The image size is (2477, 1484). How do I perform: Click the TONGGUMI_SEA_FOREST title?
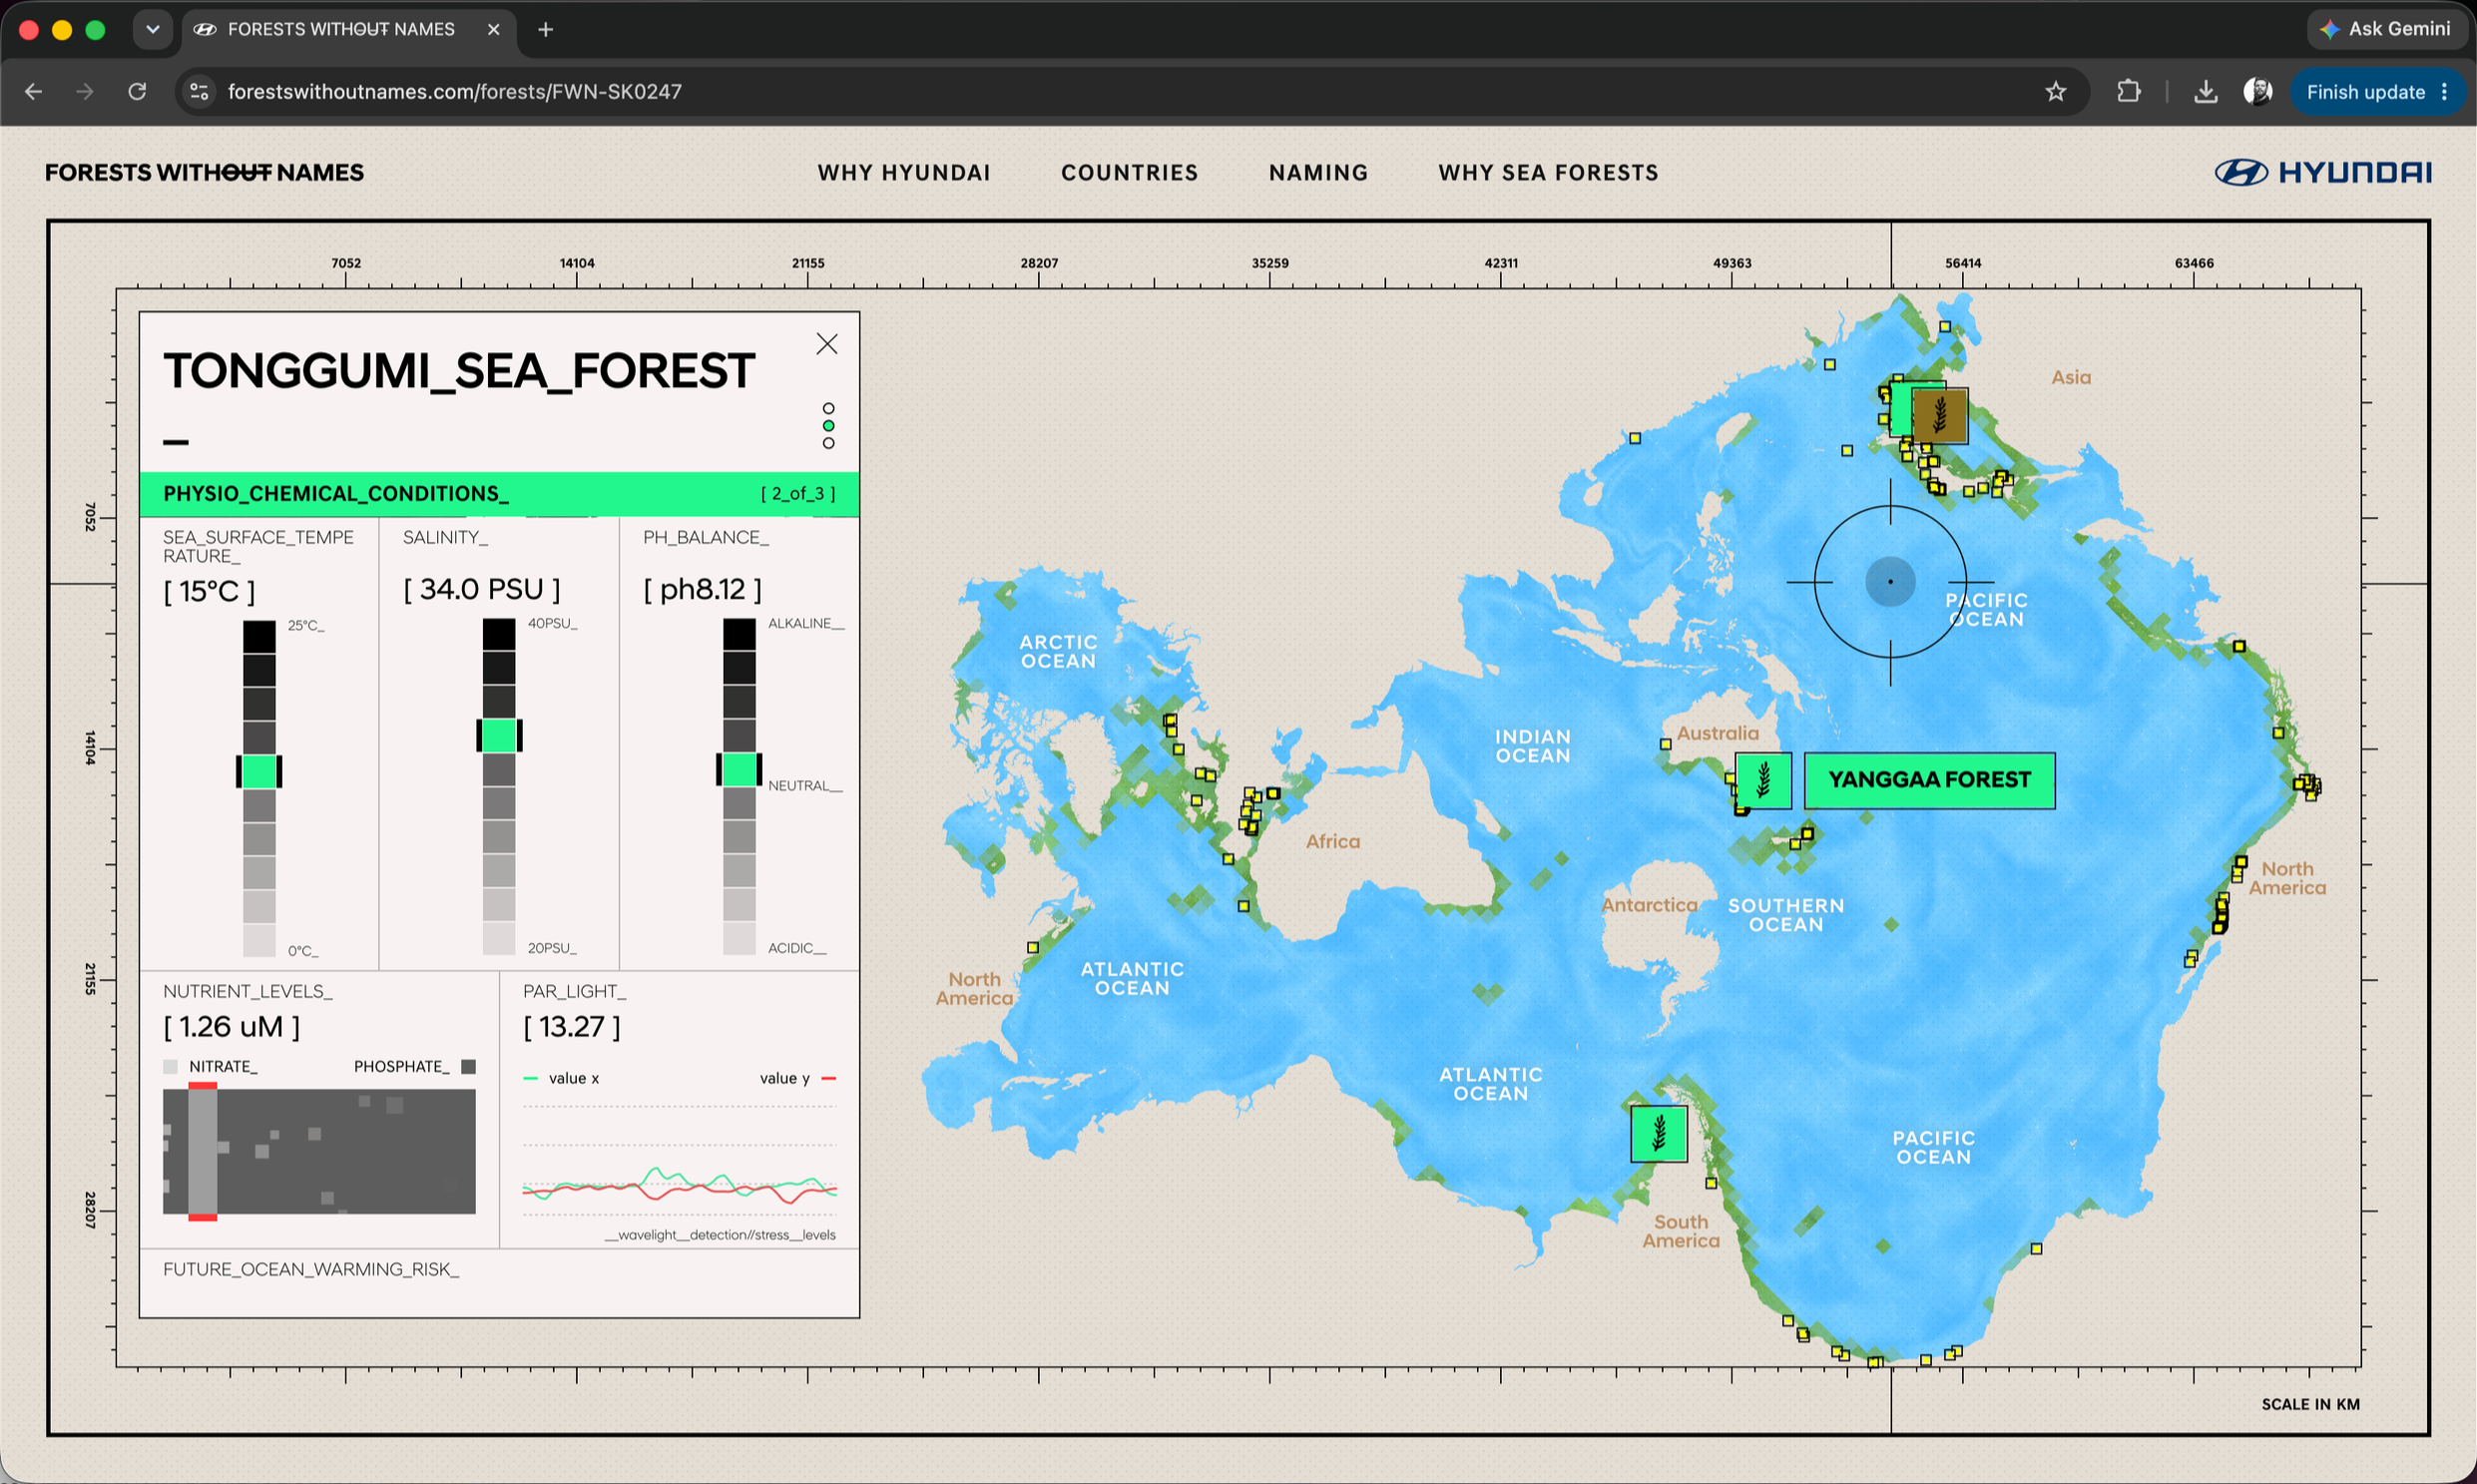459,371
